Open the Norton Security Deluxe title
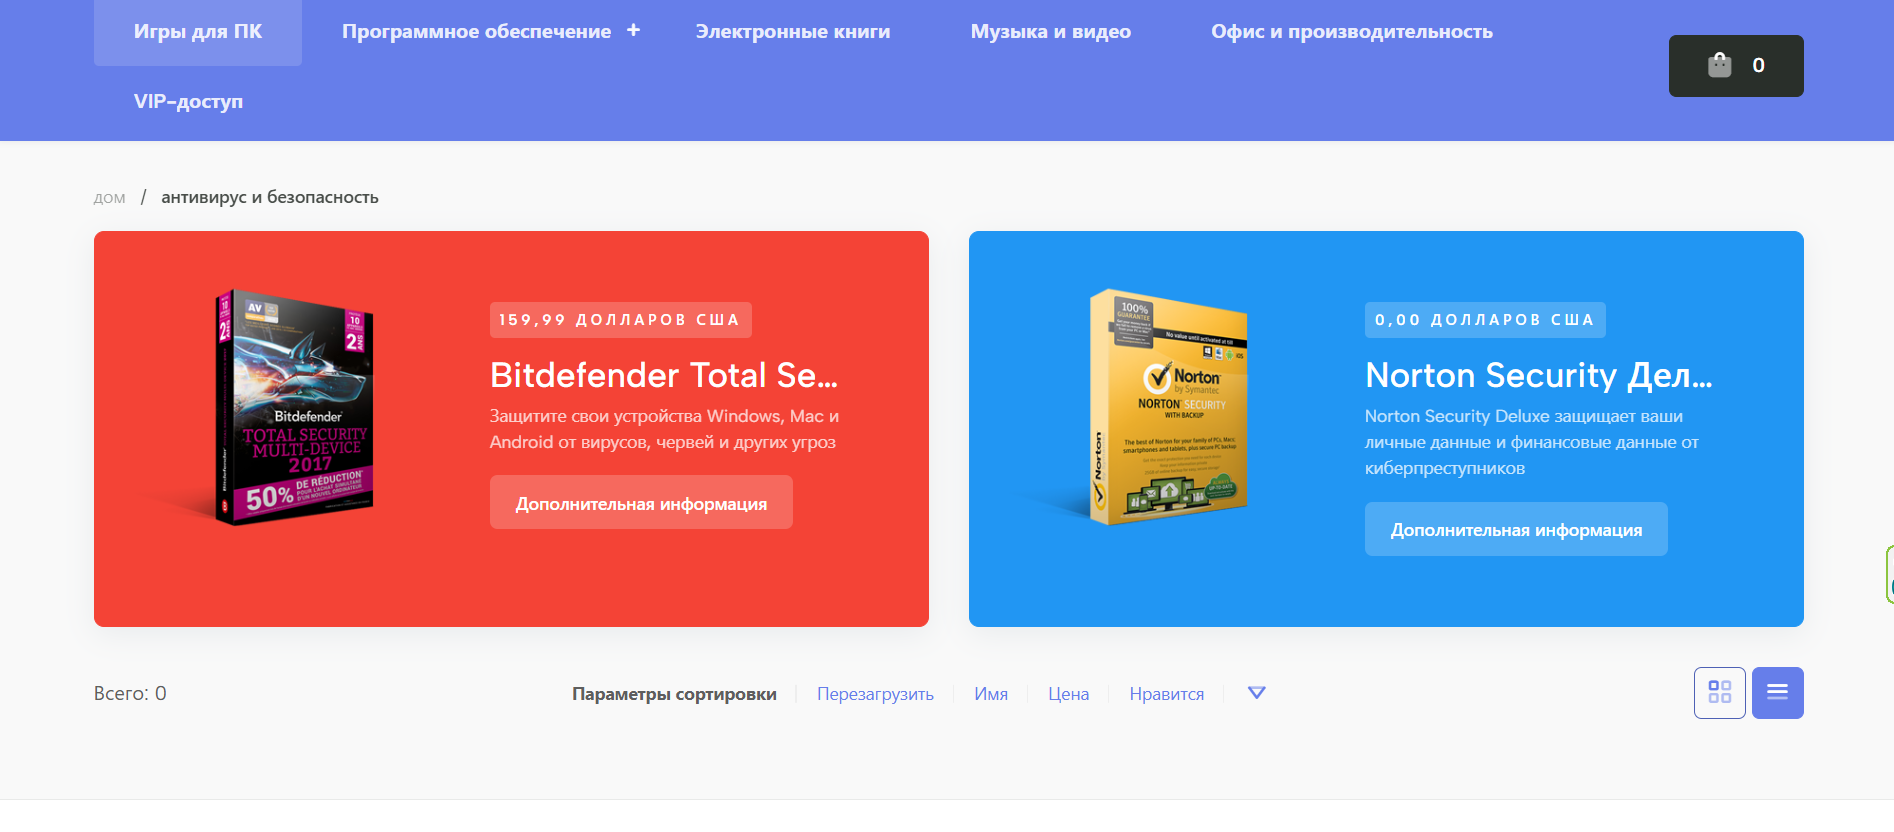The image size is (1894, 832). coord(1539,375)
